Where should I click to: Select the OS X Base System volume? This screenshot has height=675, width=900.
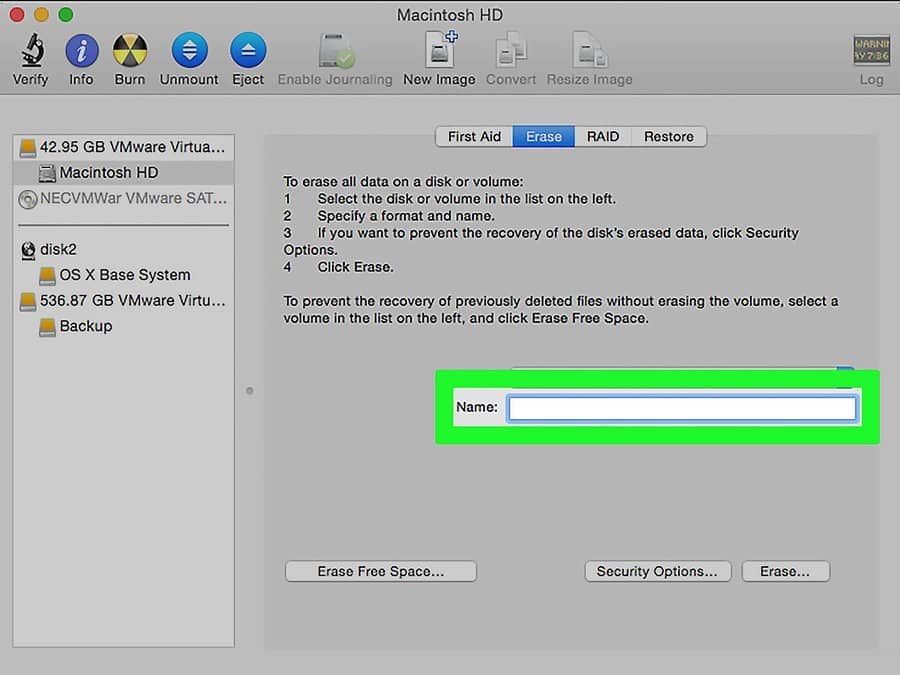tap(123, 275)
